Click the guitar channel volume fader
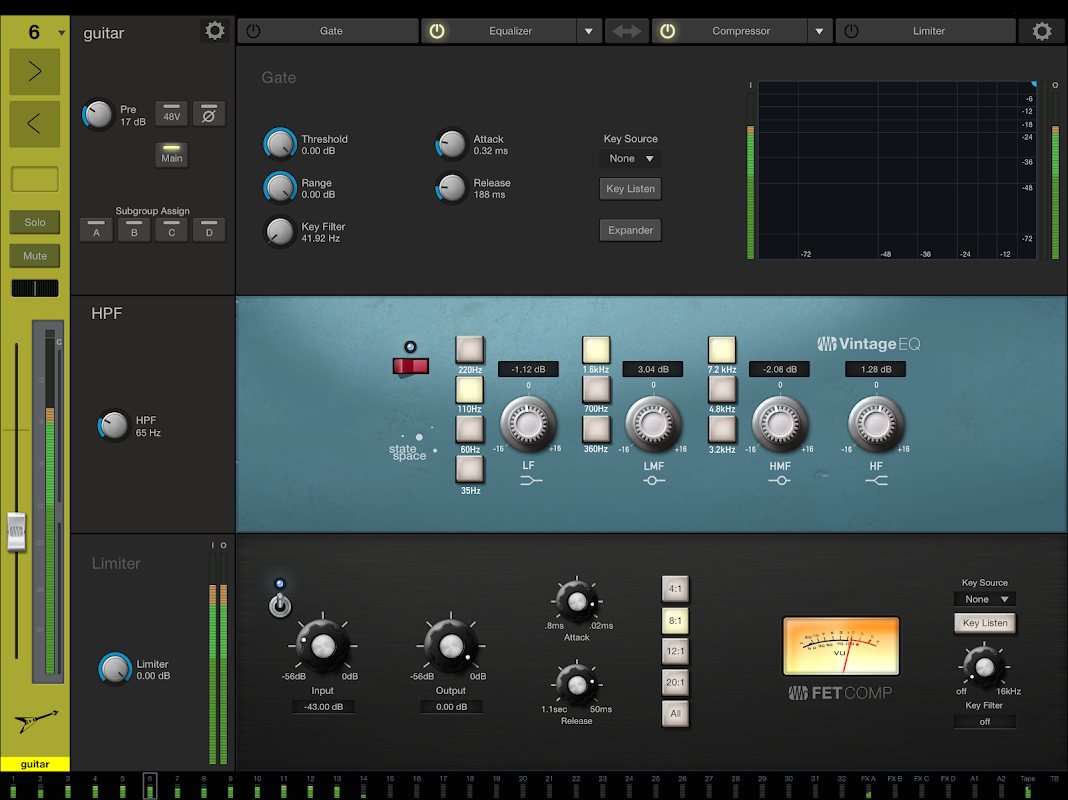 tap(16, 531)
